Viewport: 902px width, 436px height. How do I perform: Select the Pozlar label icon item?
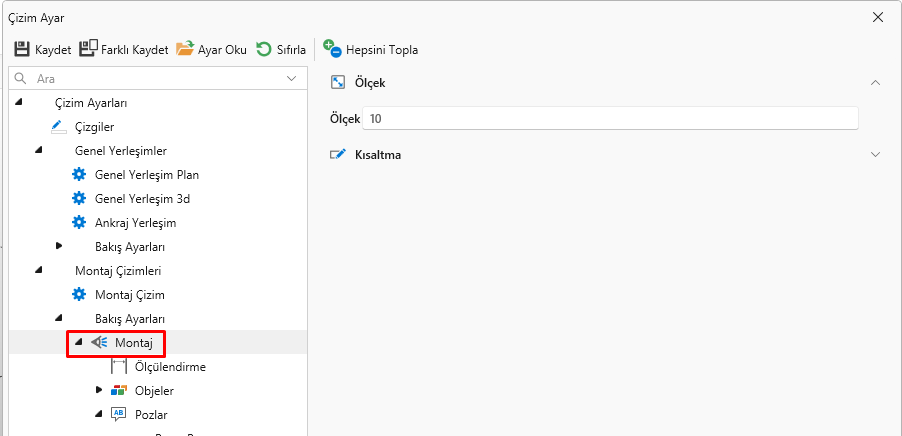119,415
